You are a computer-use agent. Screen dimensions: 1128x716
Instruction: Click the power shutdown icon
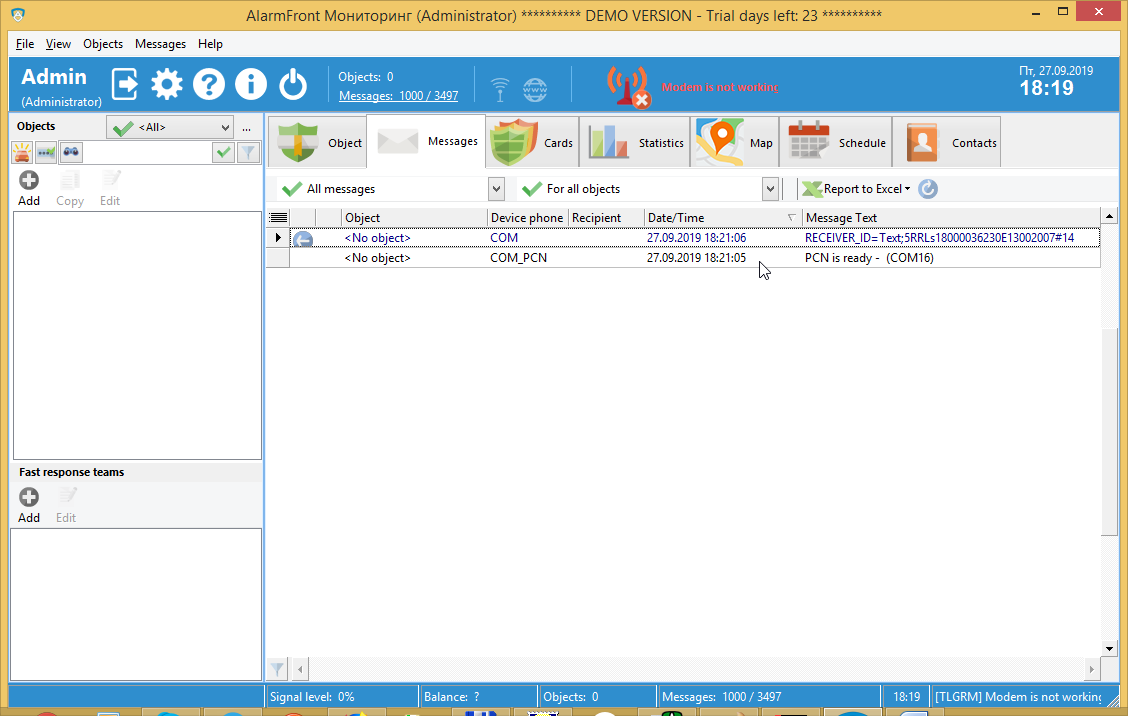point(293,84)
